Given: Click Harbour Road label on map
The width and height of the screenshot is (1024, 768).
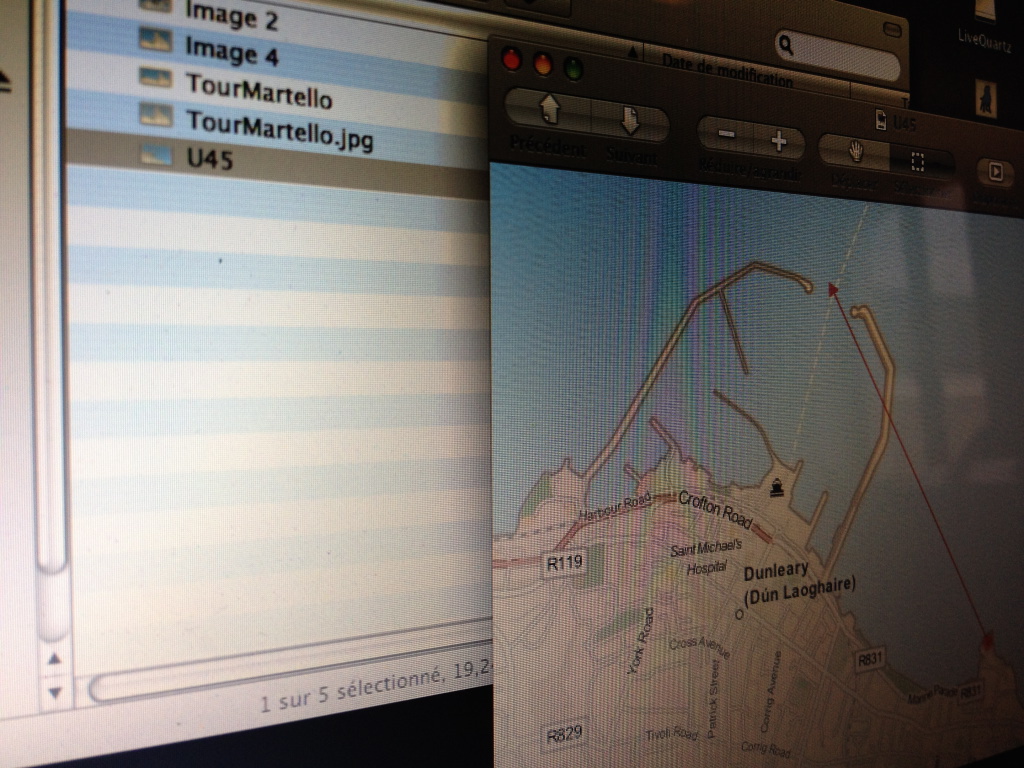Looking at the screenshot, I should point(615,507).
